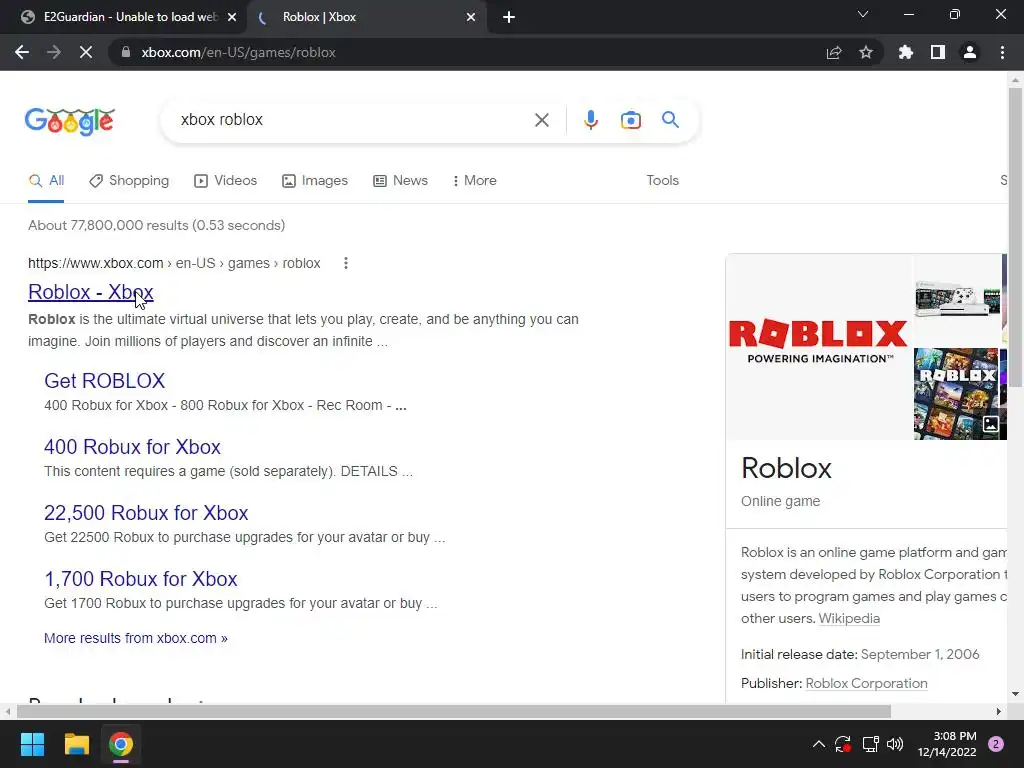Toggle Chrome side panel
The height and width of the screenshot is (768, 1024).
[x=938, y=52]
